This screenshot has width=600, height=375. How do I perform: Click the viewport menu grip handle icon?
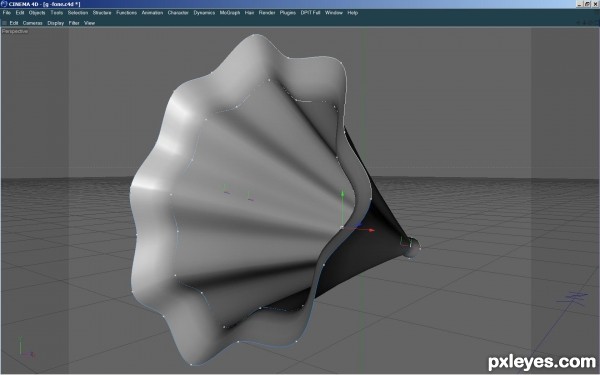[x=5, y=23]
